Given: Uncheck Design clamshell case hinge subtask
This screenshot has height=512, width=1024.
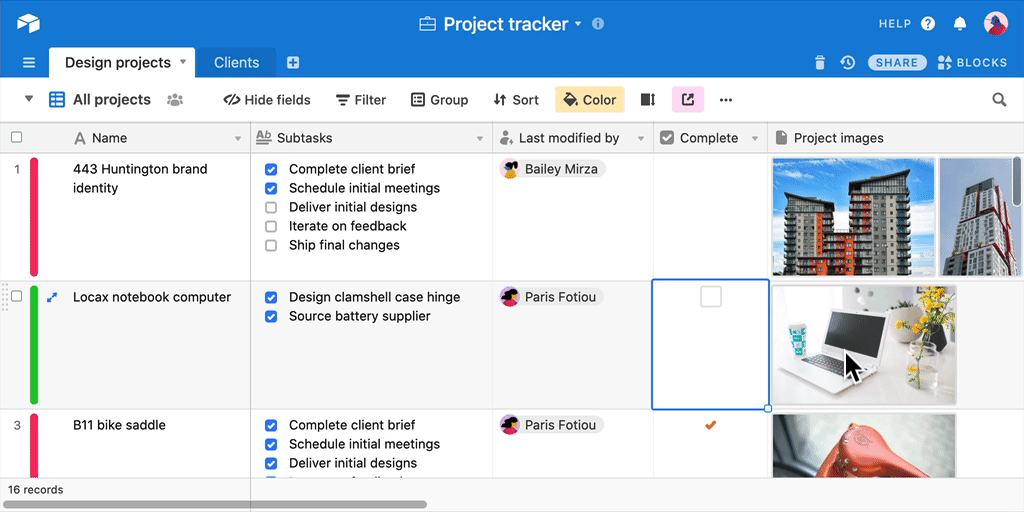Looking at the screenshot, I should point(271,298).
